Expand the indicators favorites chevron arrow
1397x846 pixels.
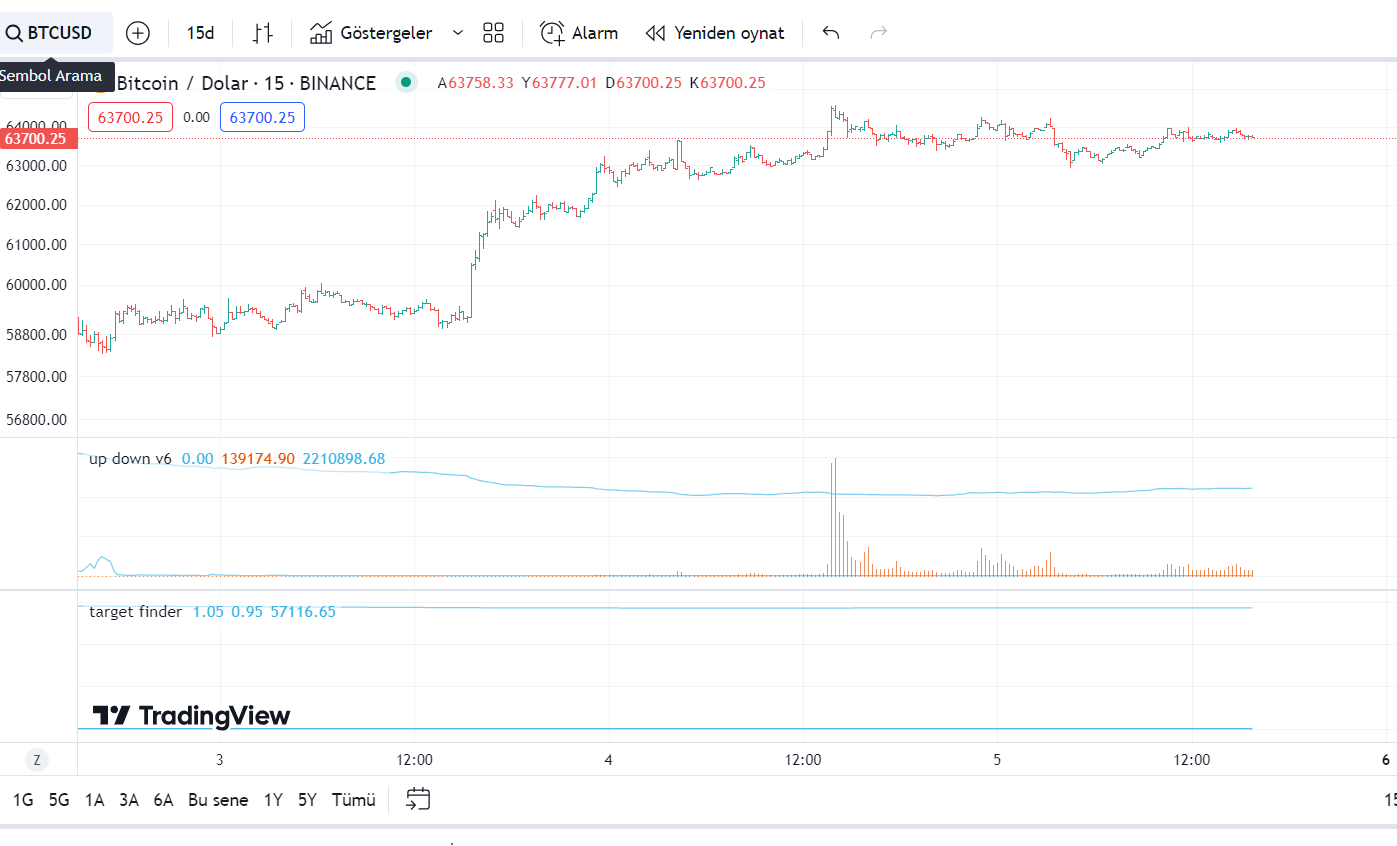click(458, 33)
